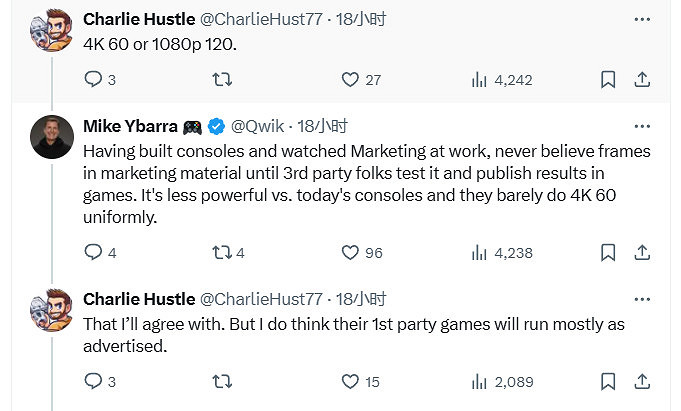View the 4,242 views analytics
The image size is (681, 411).
(x=479, y=80)
